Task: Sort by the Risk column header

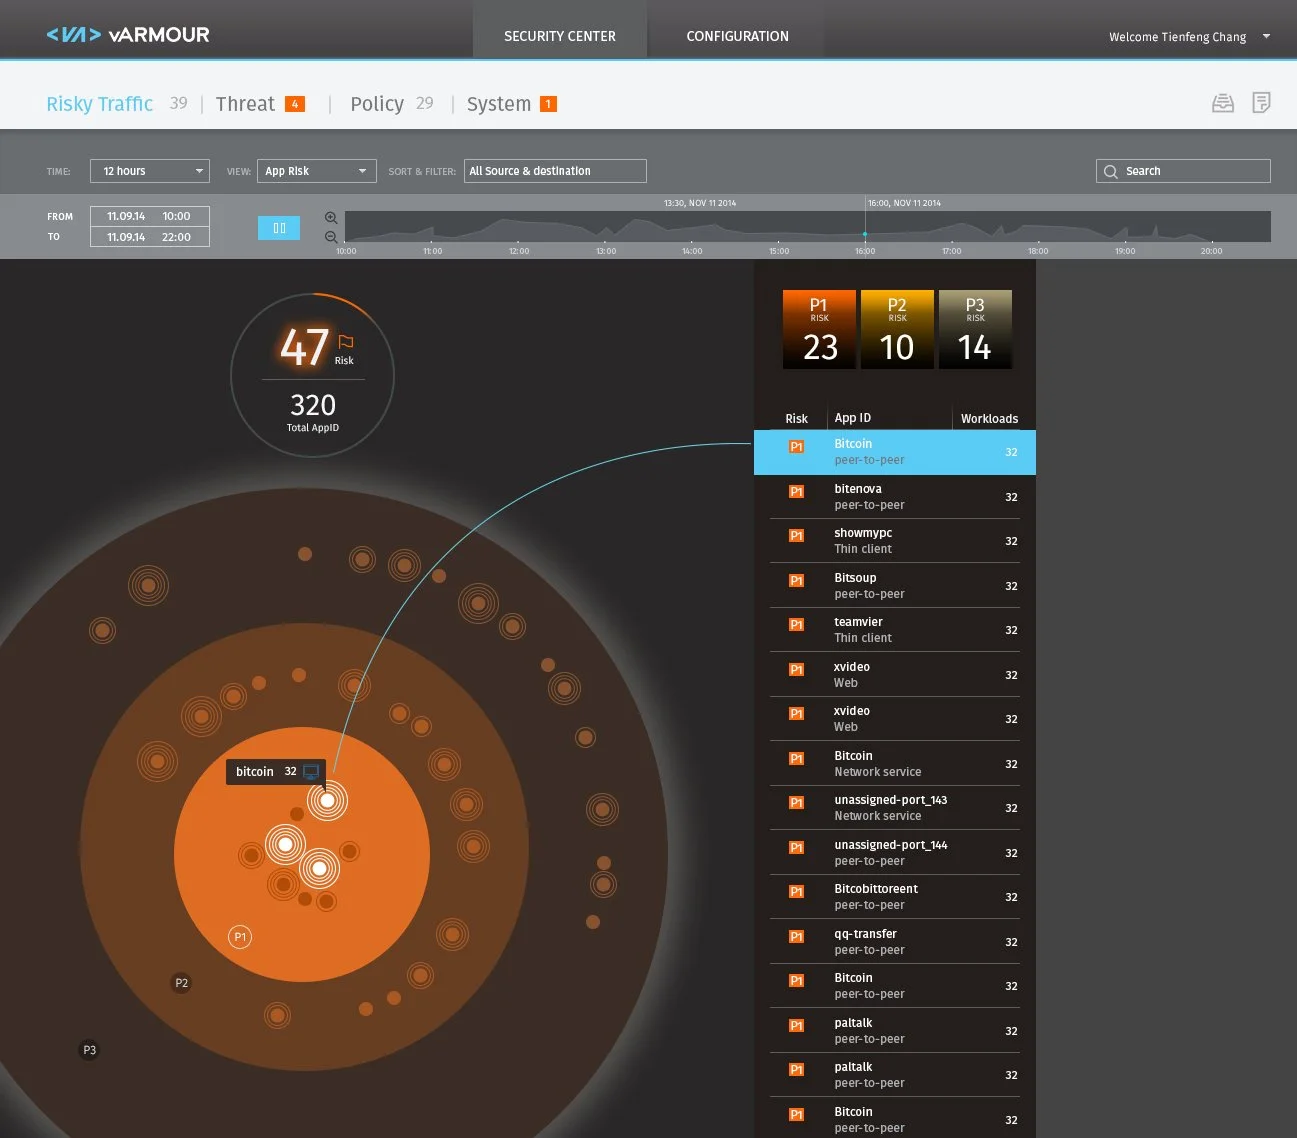Action: tap(796, 419)
